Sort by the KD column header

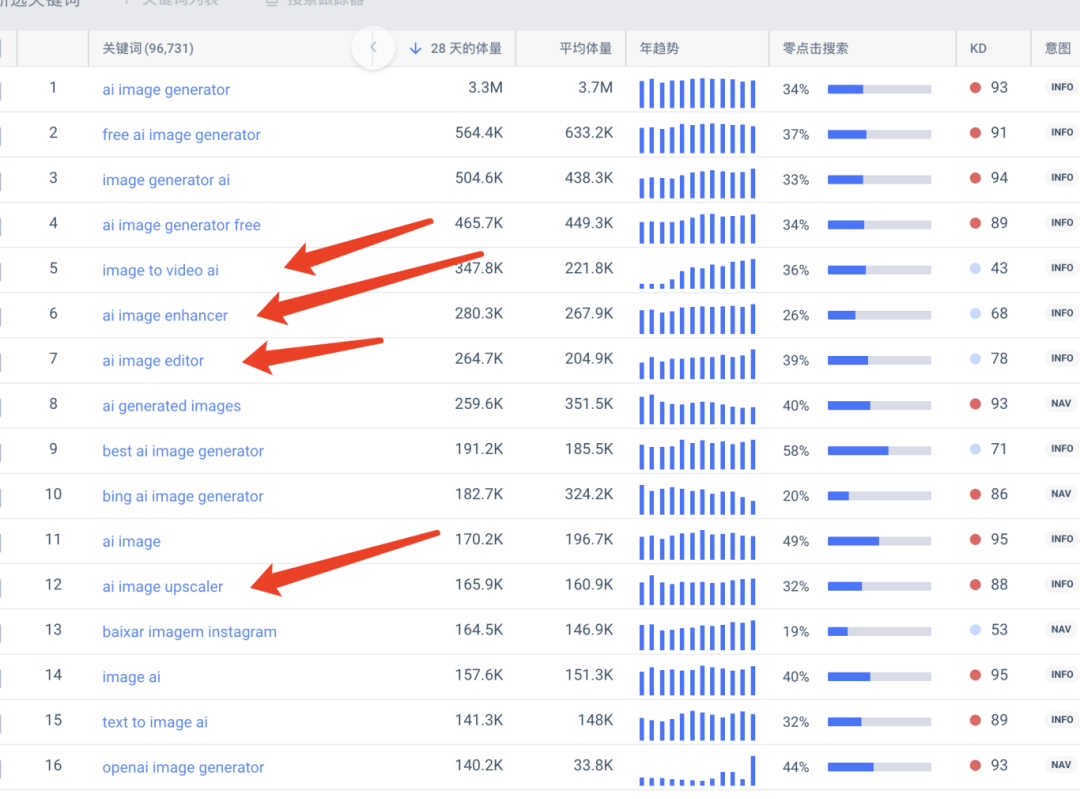(978, 48)
